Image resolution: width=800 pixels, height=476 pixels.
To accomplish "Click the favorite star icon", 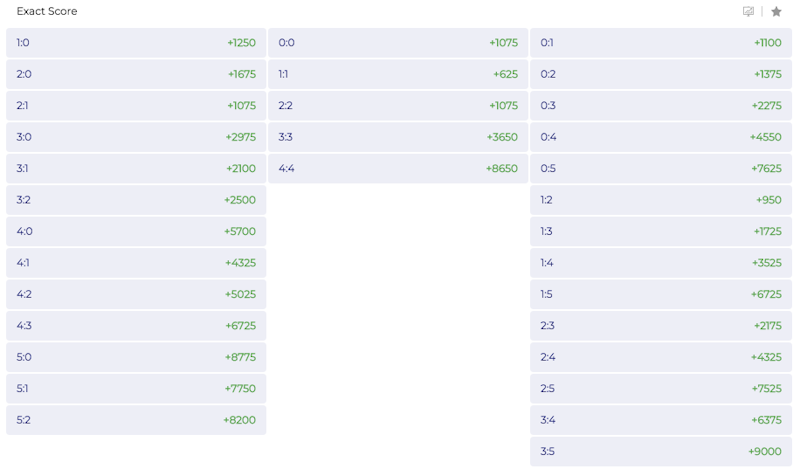I will click(776, 11).
